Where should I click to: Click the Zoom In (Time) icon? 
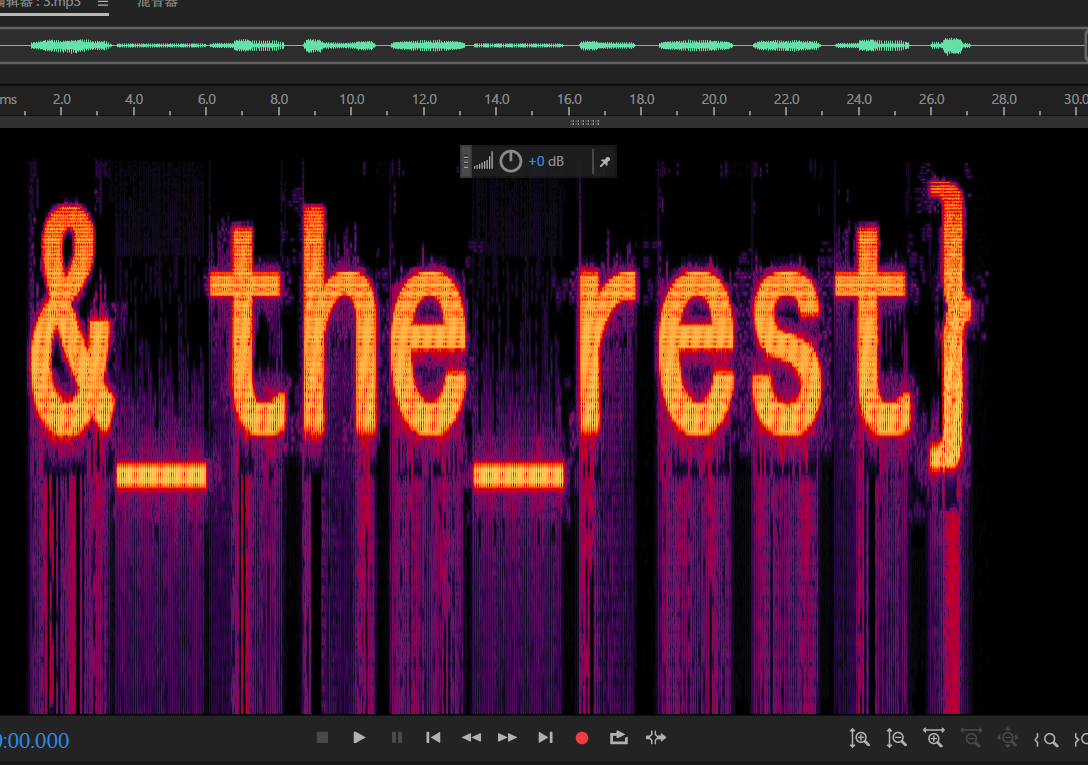point(934,739)
